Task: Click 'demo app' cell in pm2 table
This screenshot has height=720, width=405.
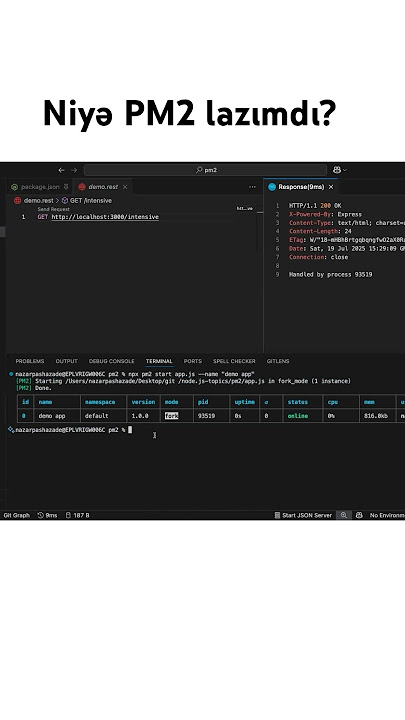Action: (x=52, y=416)
